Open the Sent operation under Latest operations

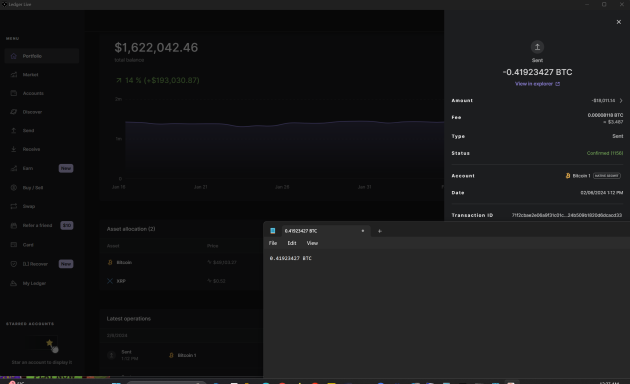click(x=181, y=355)
